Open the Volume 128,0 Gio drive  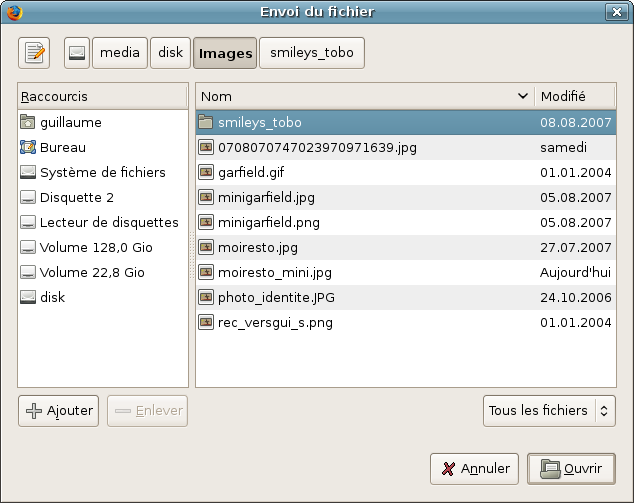point(92,247)
